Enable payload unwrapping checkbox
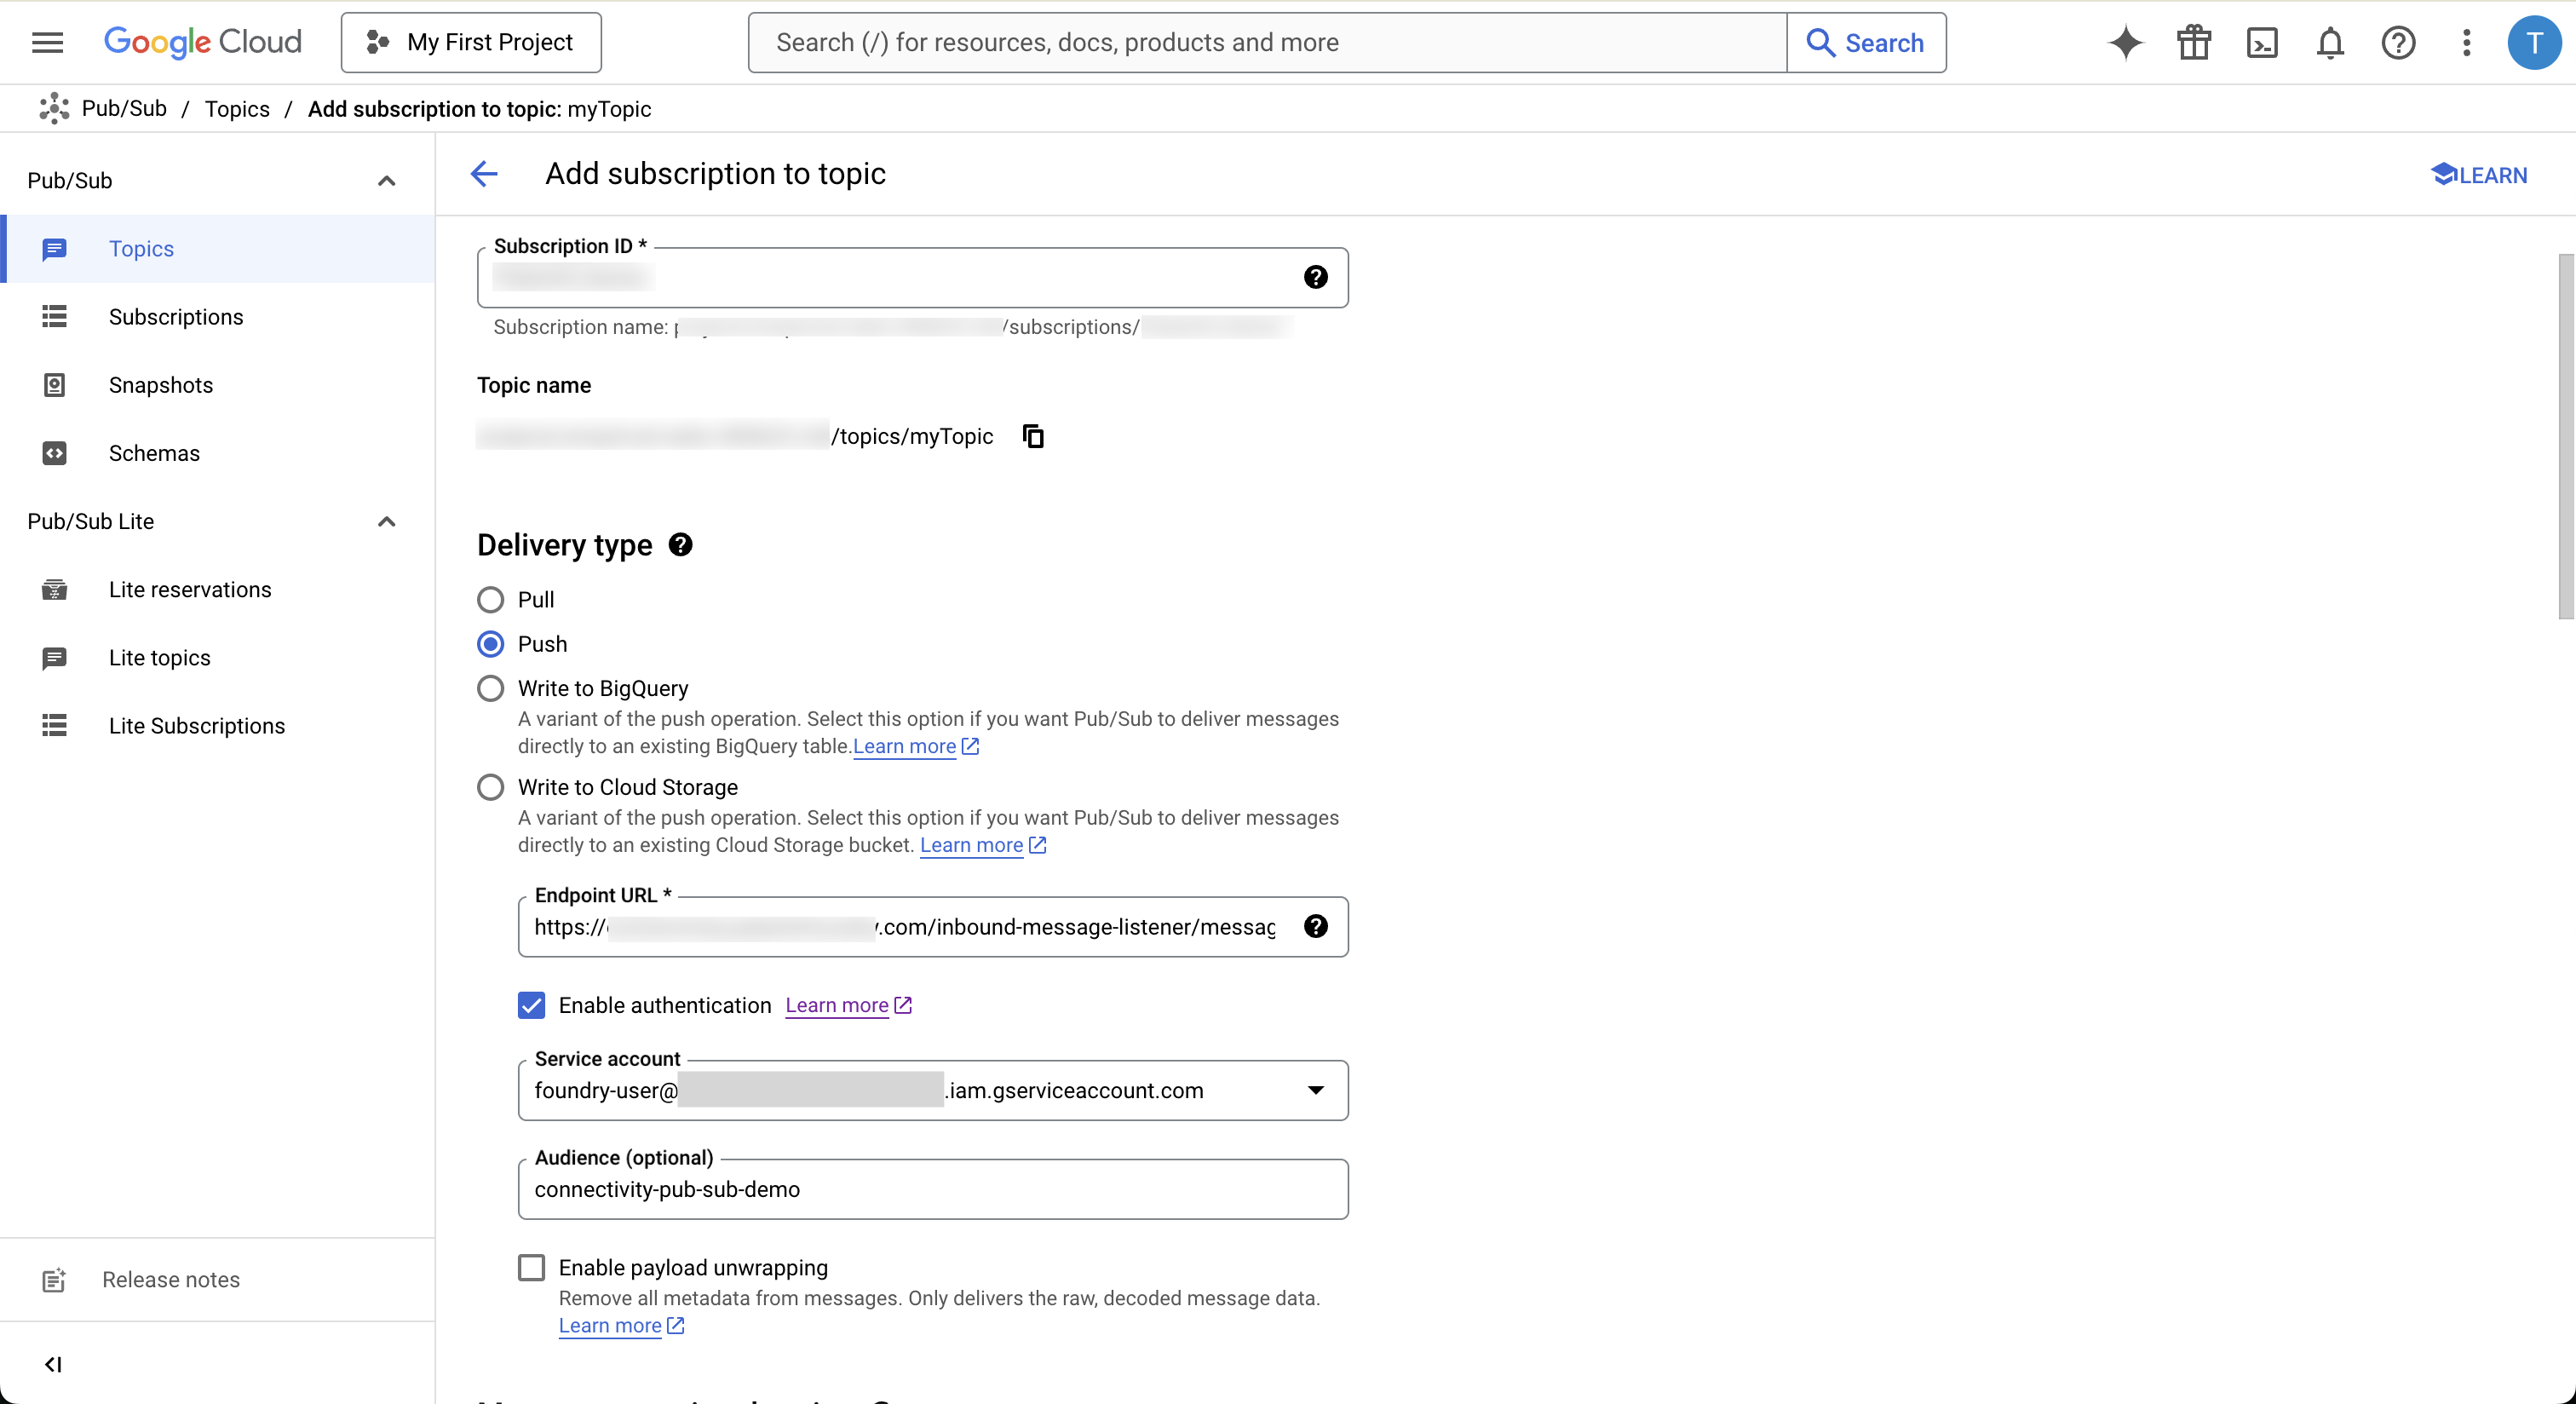The image size is (2576, 1404). point(532,1268)
